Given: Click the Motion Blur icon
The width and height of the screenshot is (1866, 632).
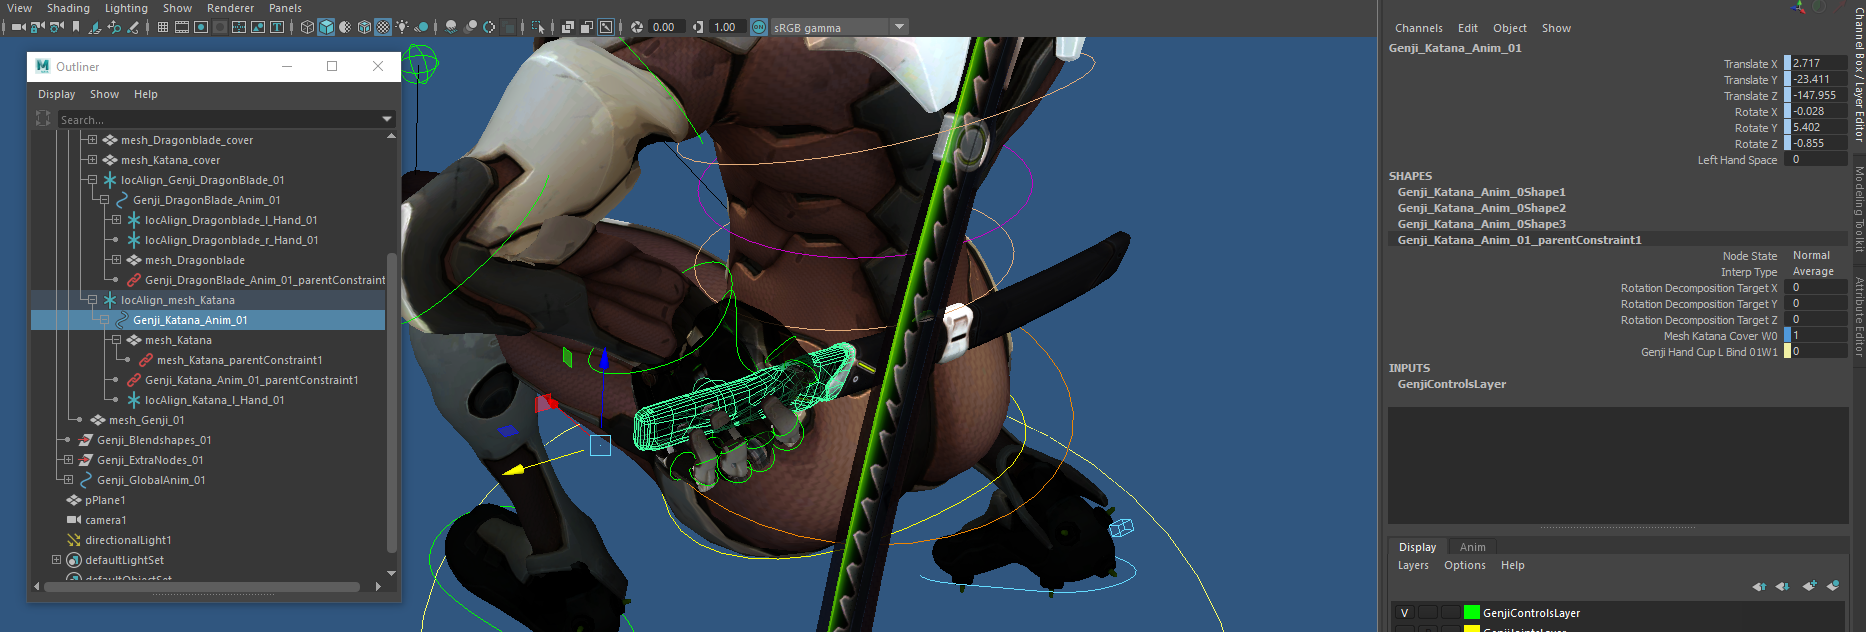Looking at the screenshot, I should 470,27.
